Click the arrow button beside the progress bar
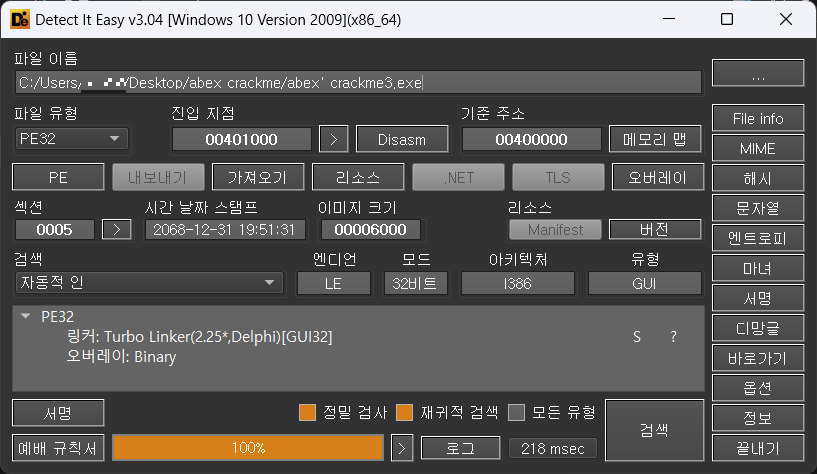This screenshot has width=817, height=474. (401, 448)
